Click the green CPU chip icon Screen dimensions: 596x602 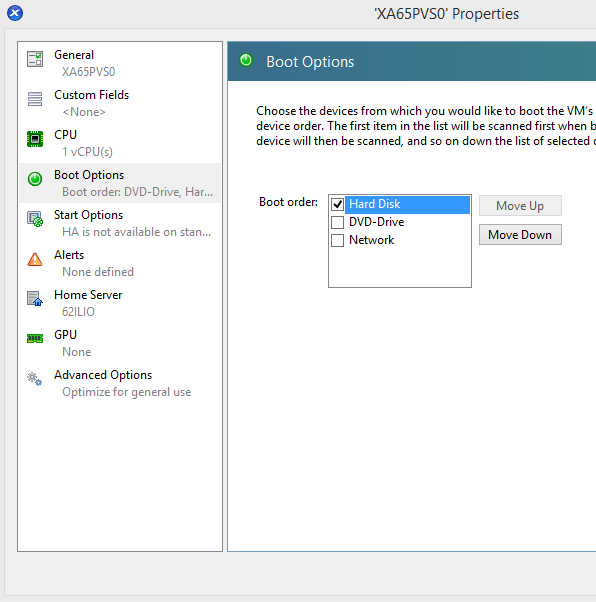35,139
